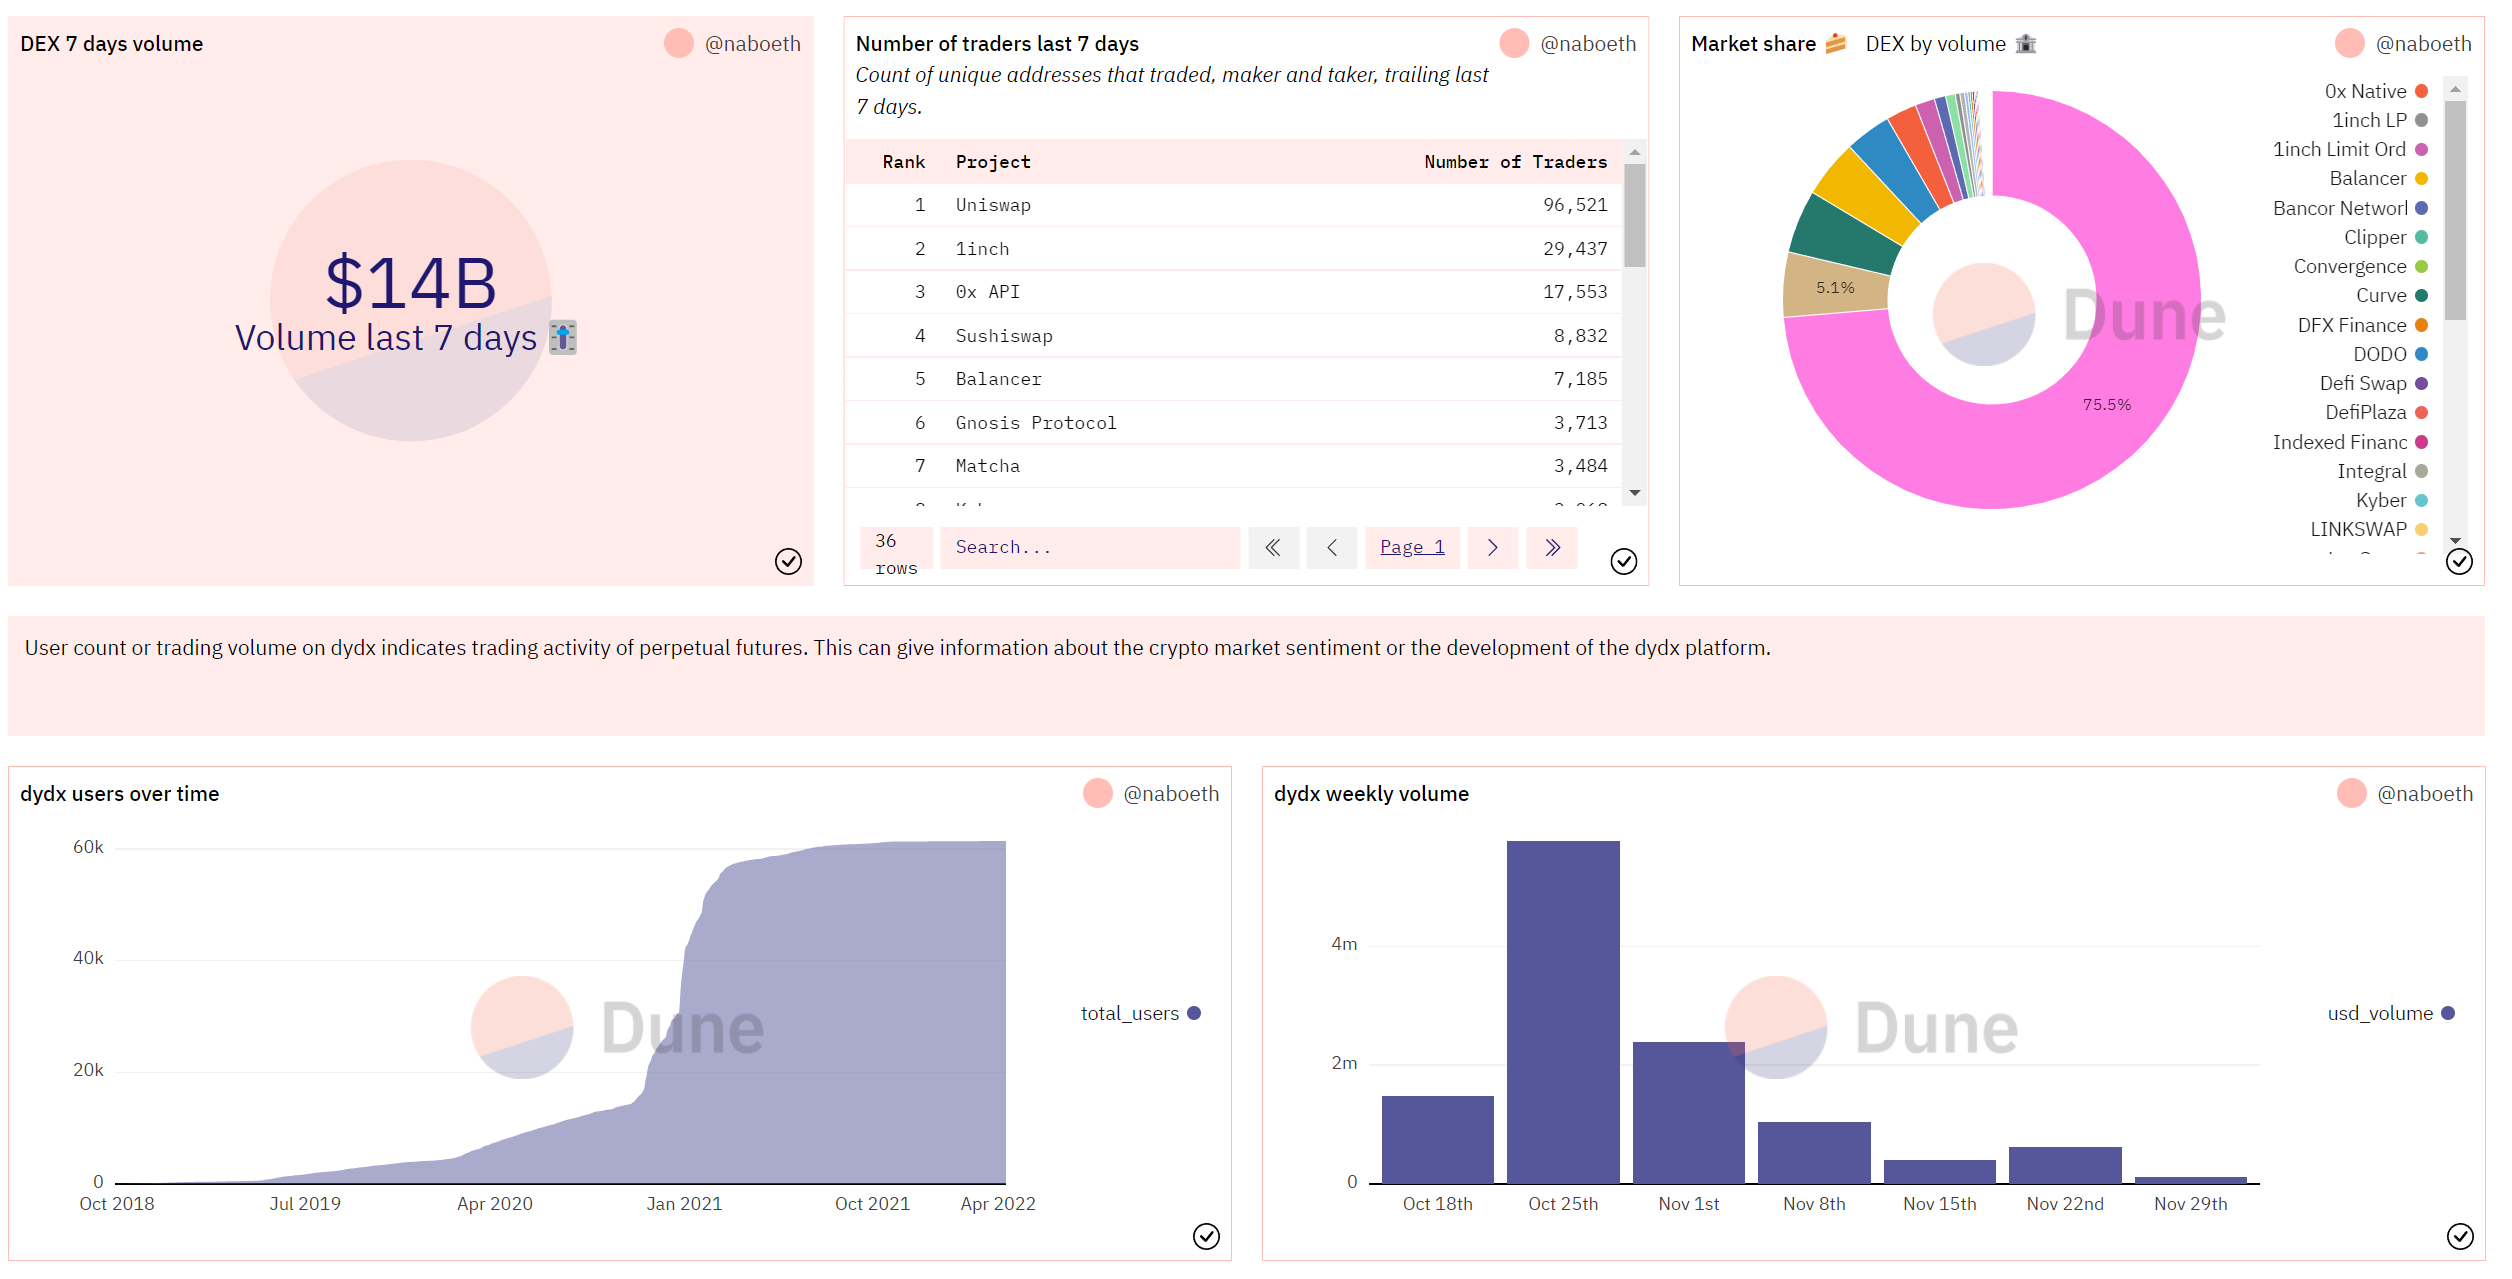Go to next page of traders table
2512x1279 pixels.
pyautogui.click(x=1492, y=547)
